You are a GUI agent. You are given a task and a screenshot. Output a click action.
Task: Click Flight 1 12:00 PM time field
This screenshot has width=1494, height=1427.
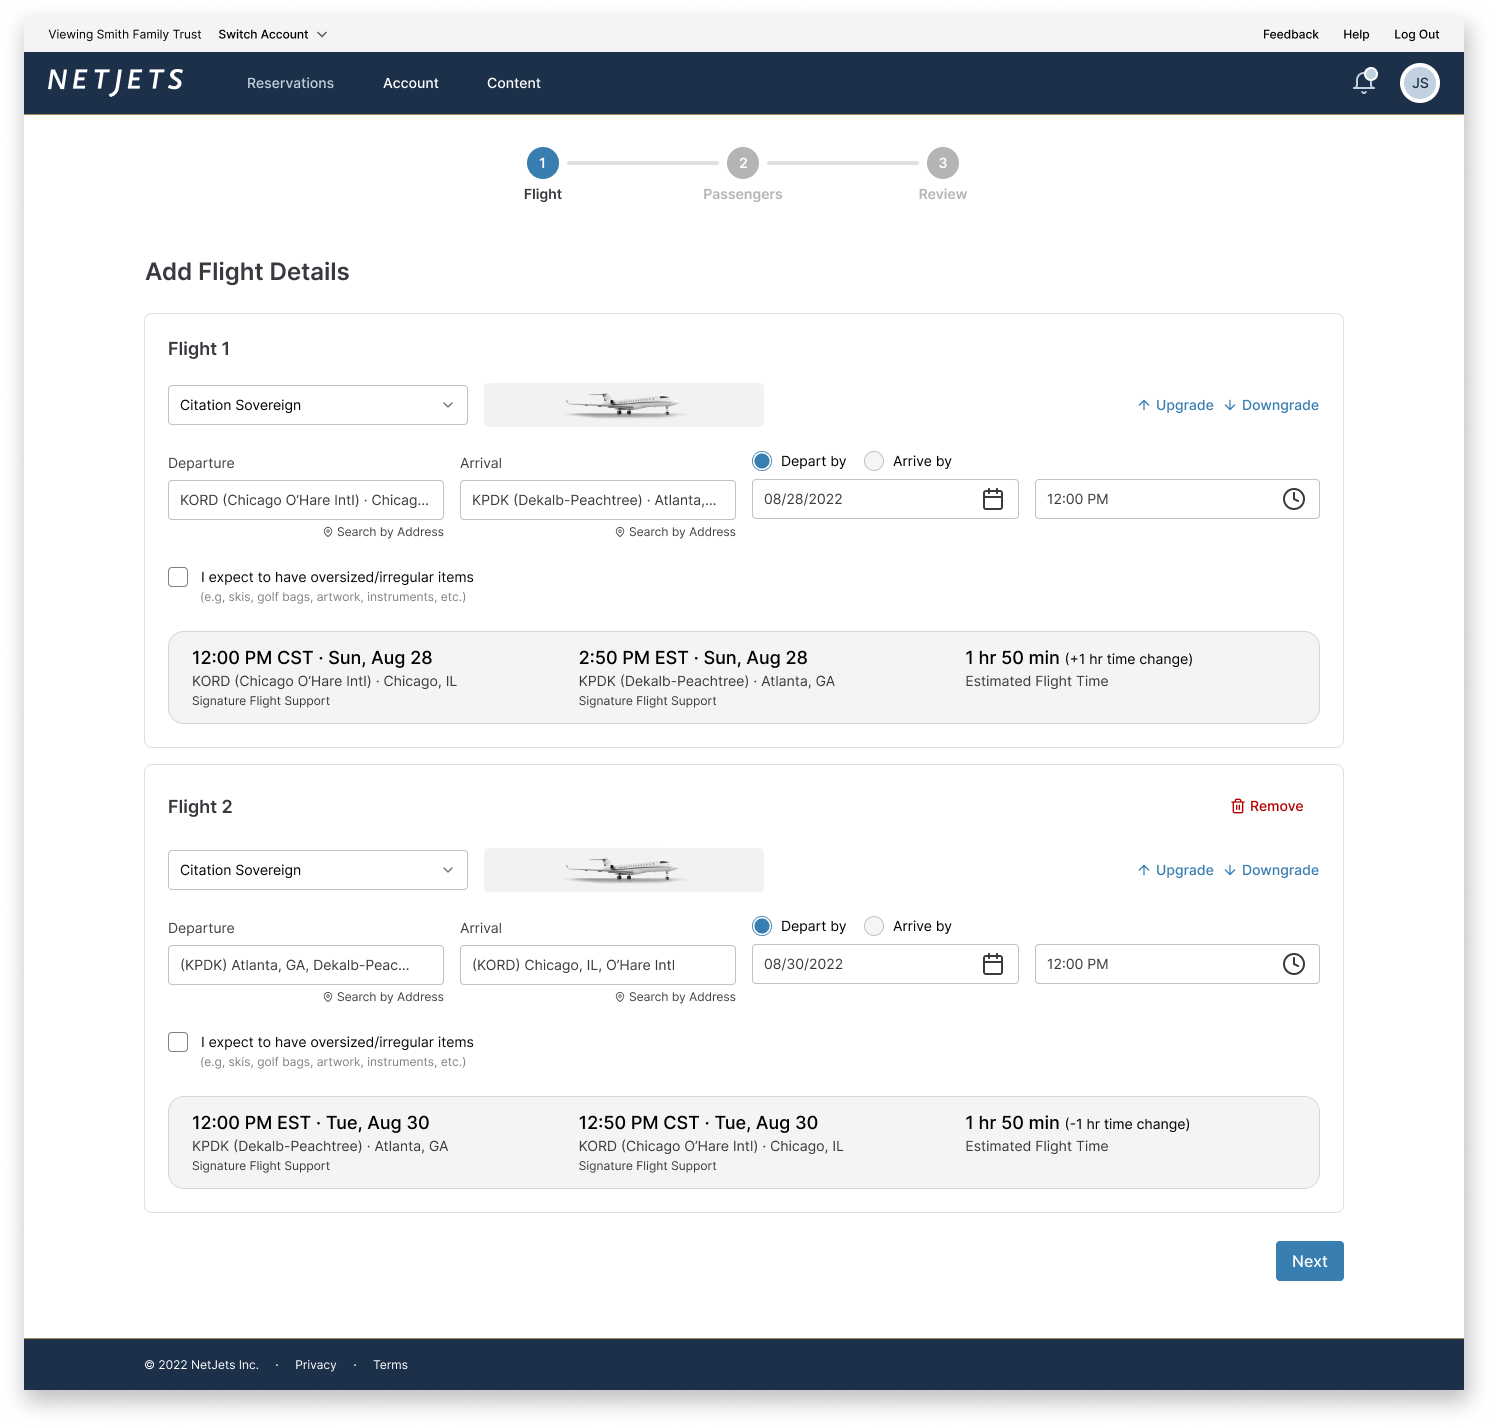pyautogui.click(x=1177, y=499)
